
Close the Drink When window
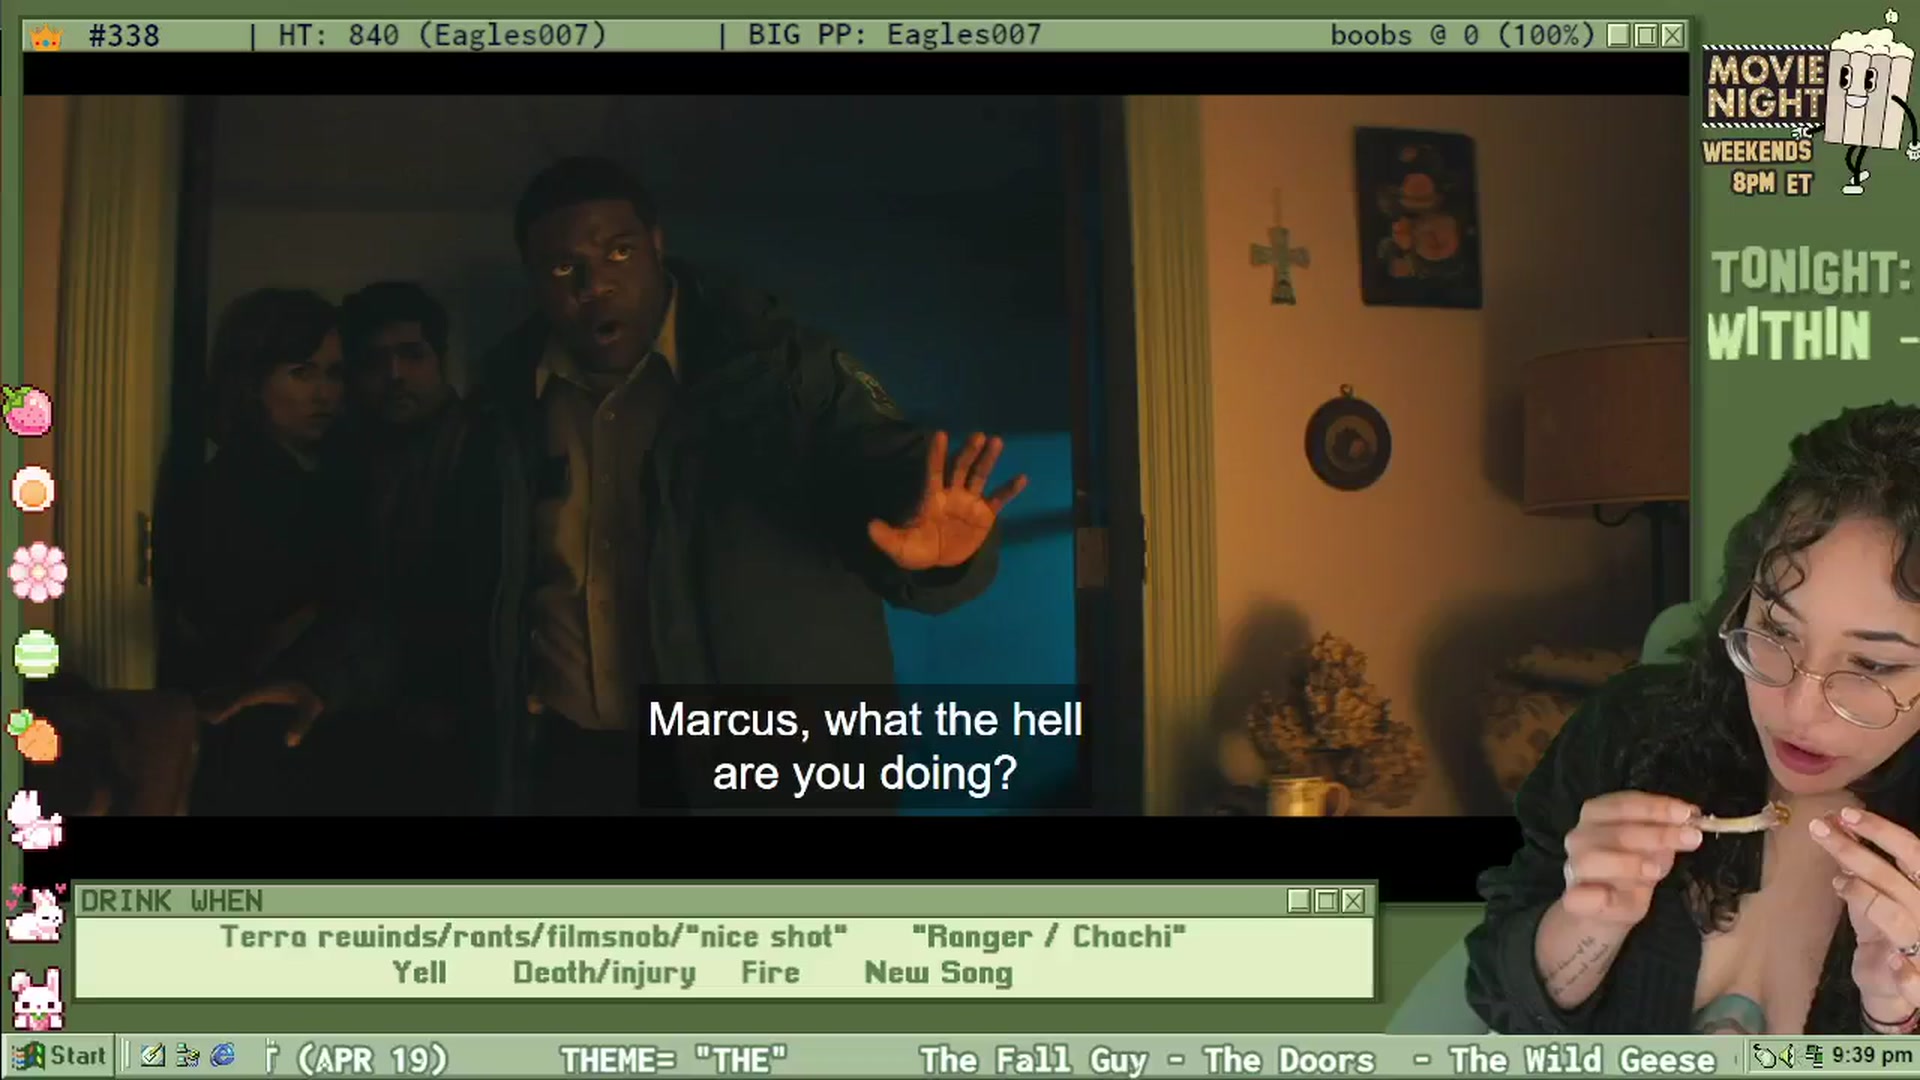pos(1353,901)
